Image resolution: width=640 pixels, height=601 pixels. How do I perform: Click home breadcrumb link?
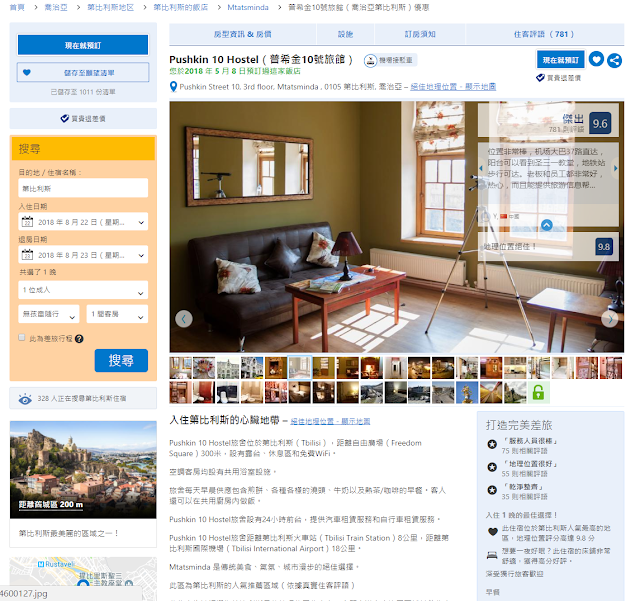tap(17, 7)
